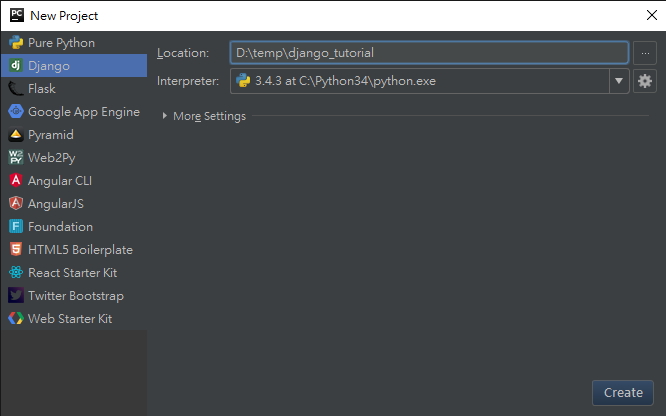
Task: Click the Pure Python snake icon
Action: click(16, 42)
